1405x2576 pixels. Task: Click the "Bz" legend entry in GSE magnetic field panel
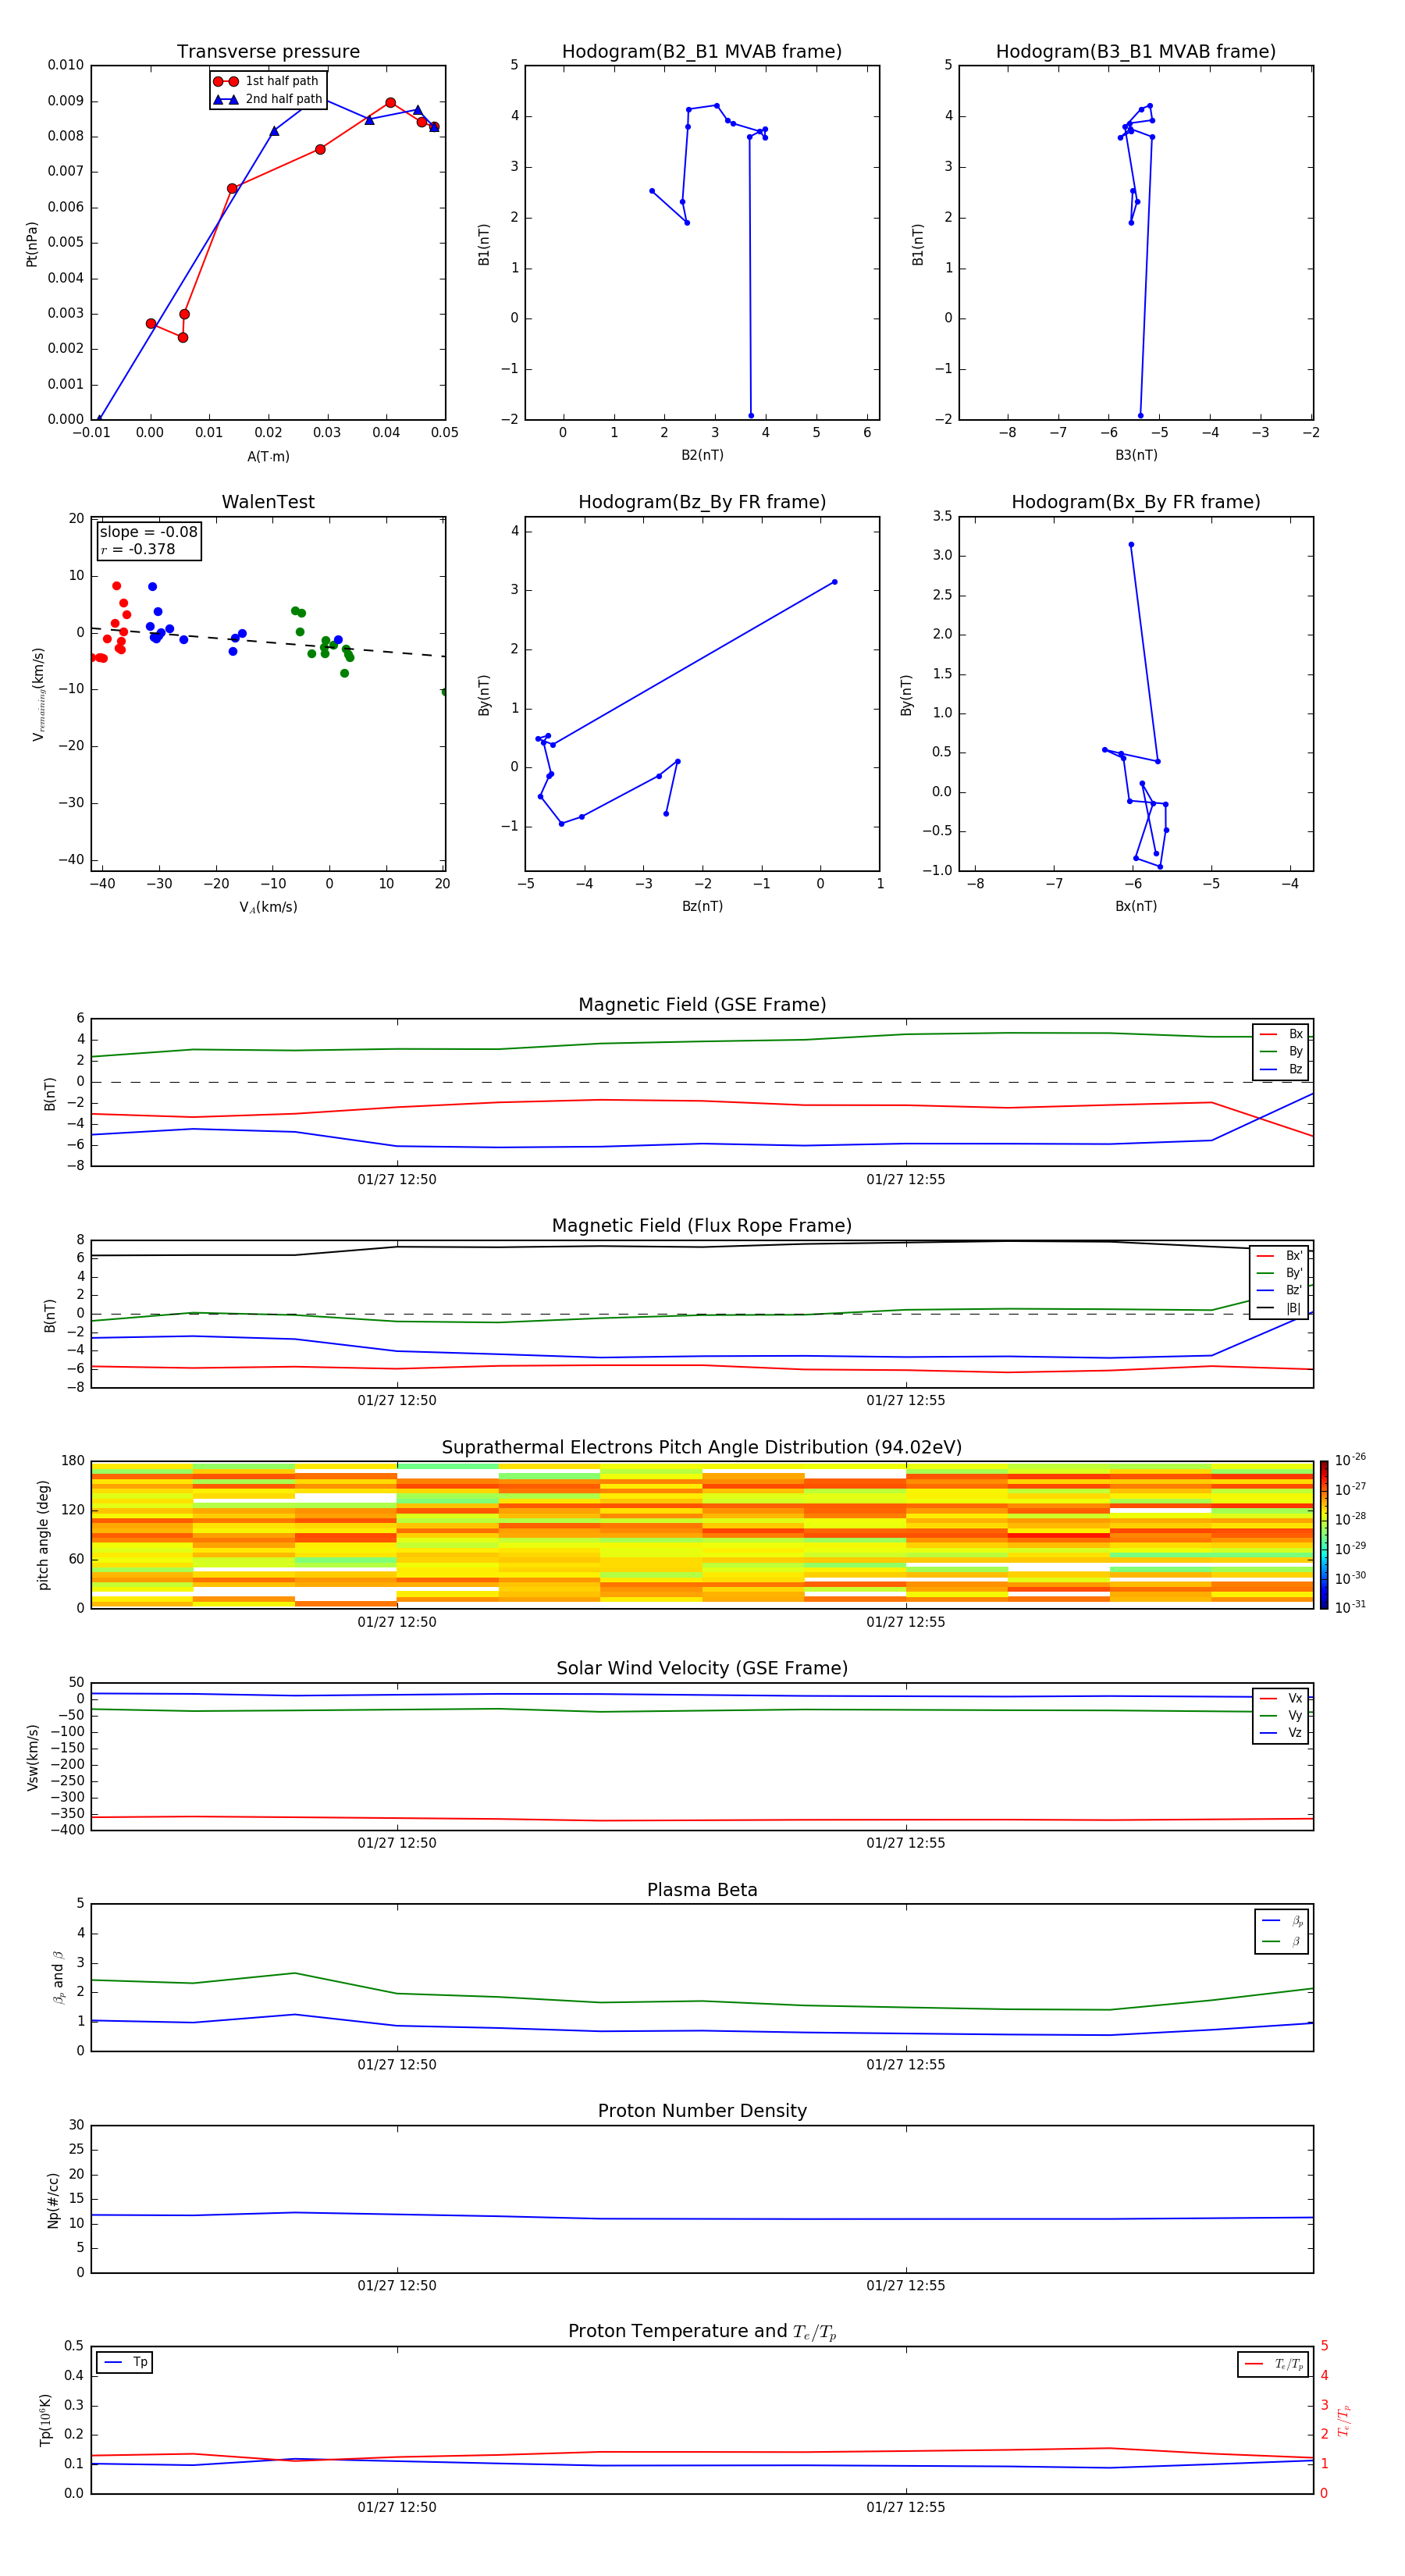(1281, 1069)
